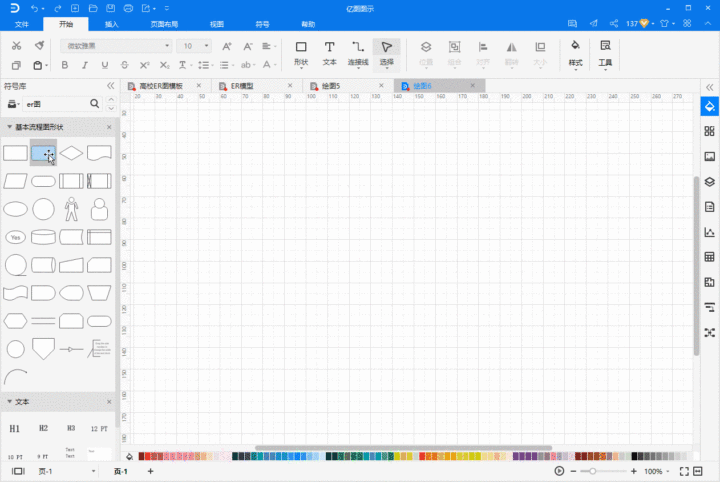This screenshot has height=482, width=720.
Task: Open the Layers panel on right sidebar
Action: (709, 182)
